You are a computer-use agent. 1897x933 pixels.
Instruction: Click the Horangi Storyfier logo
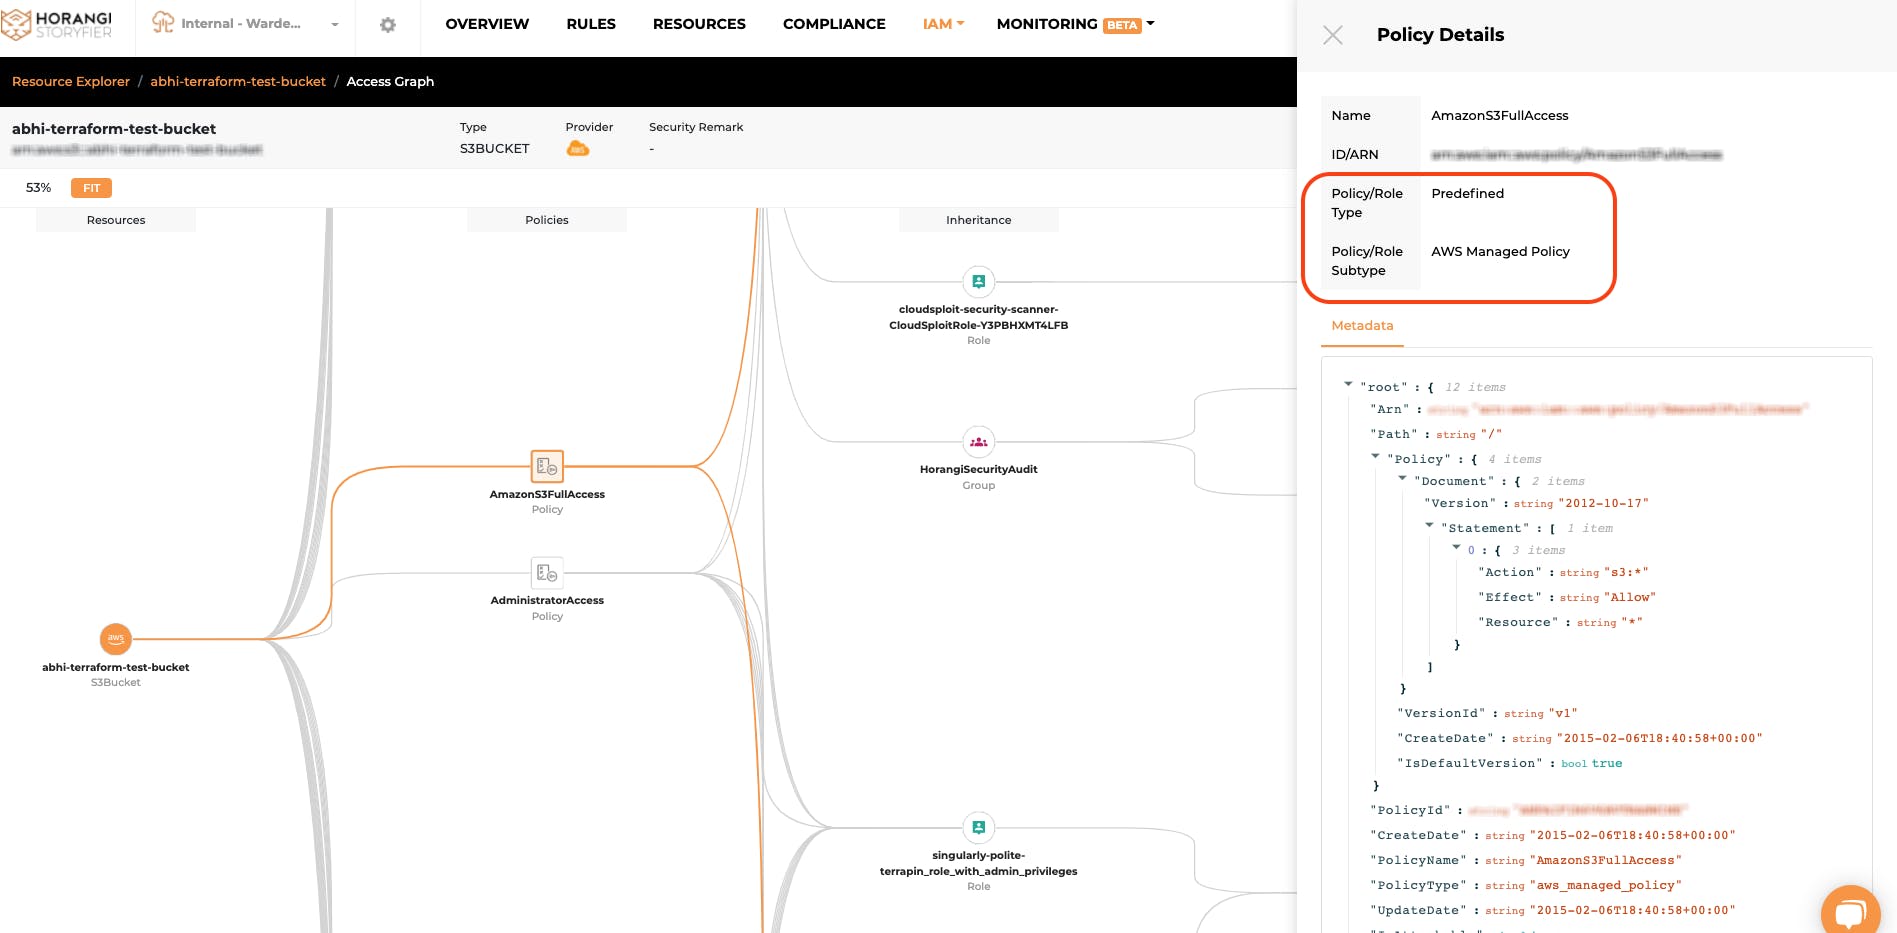point(57,24)
